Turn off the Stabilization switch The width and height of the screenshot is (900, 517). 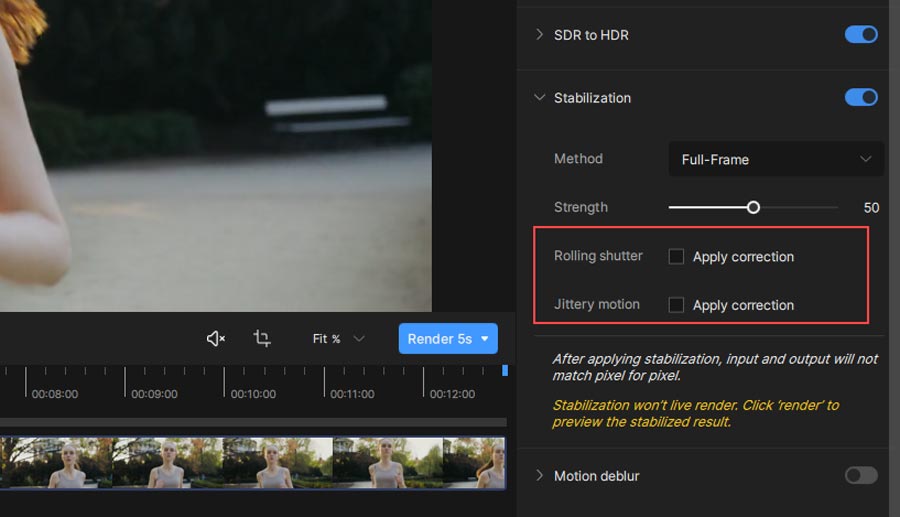coord(861,97)
